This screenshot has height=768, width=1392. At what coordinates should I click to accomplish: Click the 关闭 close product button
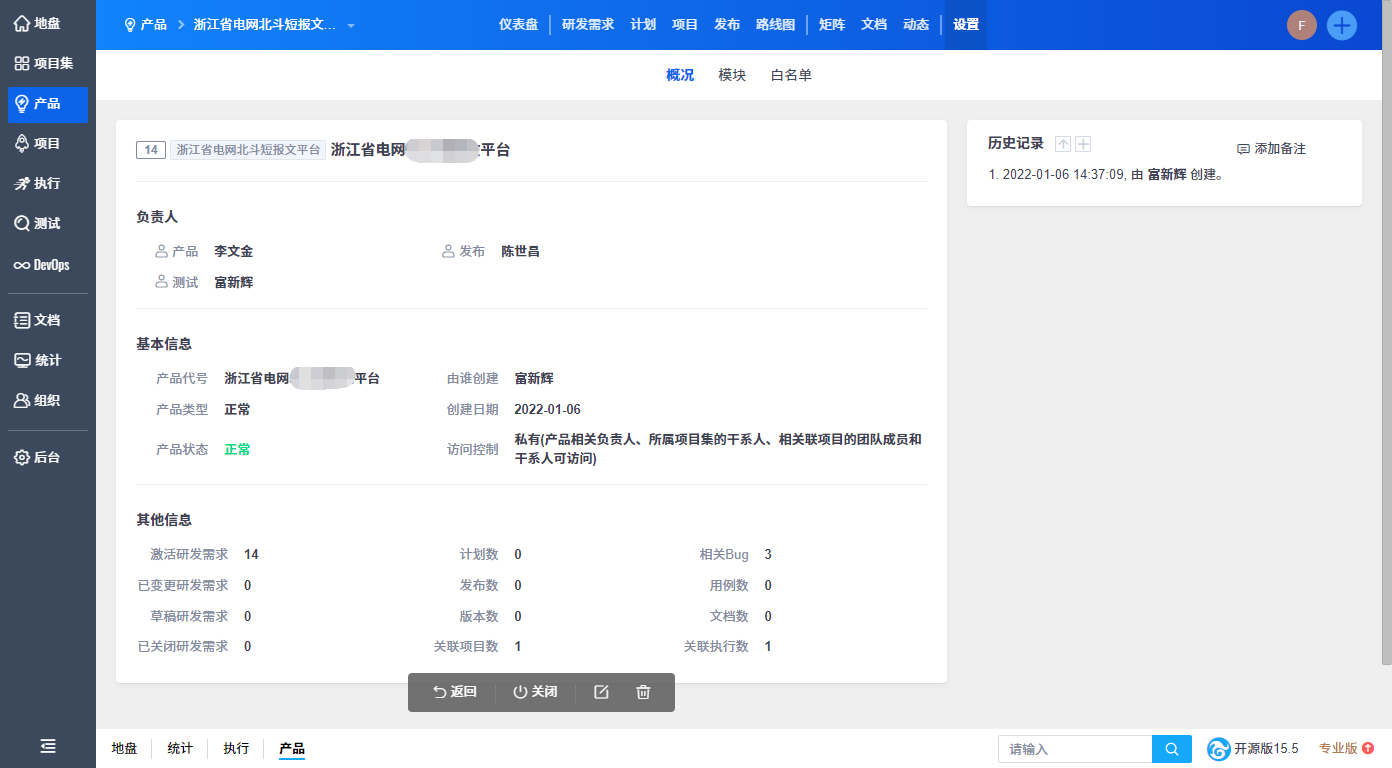coord(535,692)
